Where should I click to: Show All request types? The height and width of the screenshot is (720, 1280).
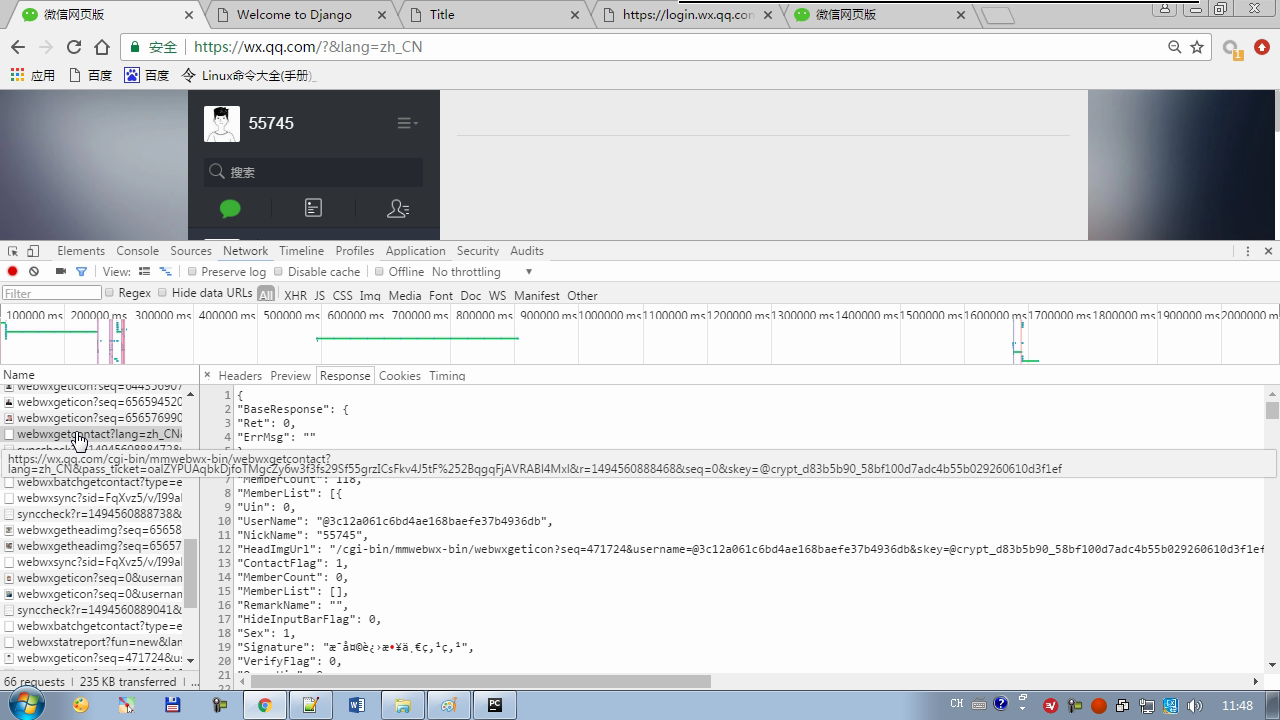pos(265,294)
